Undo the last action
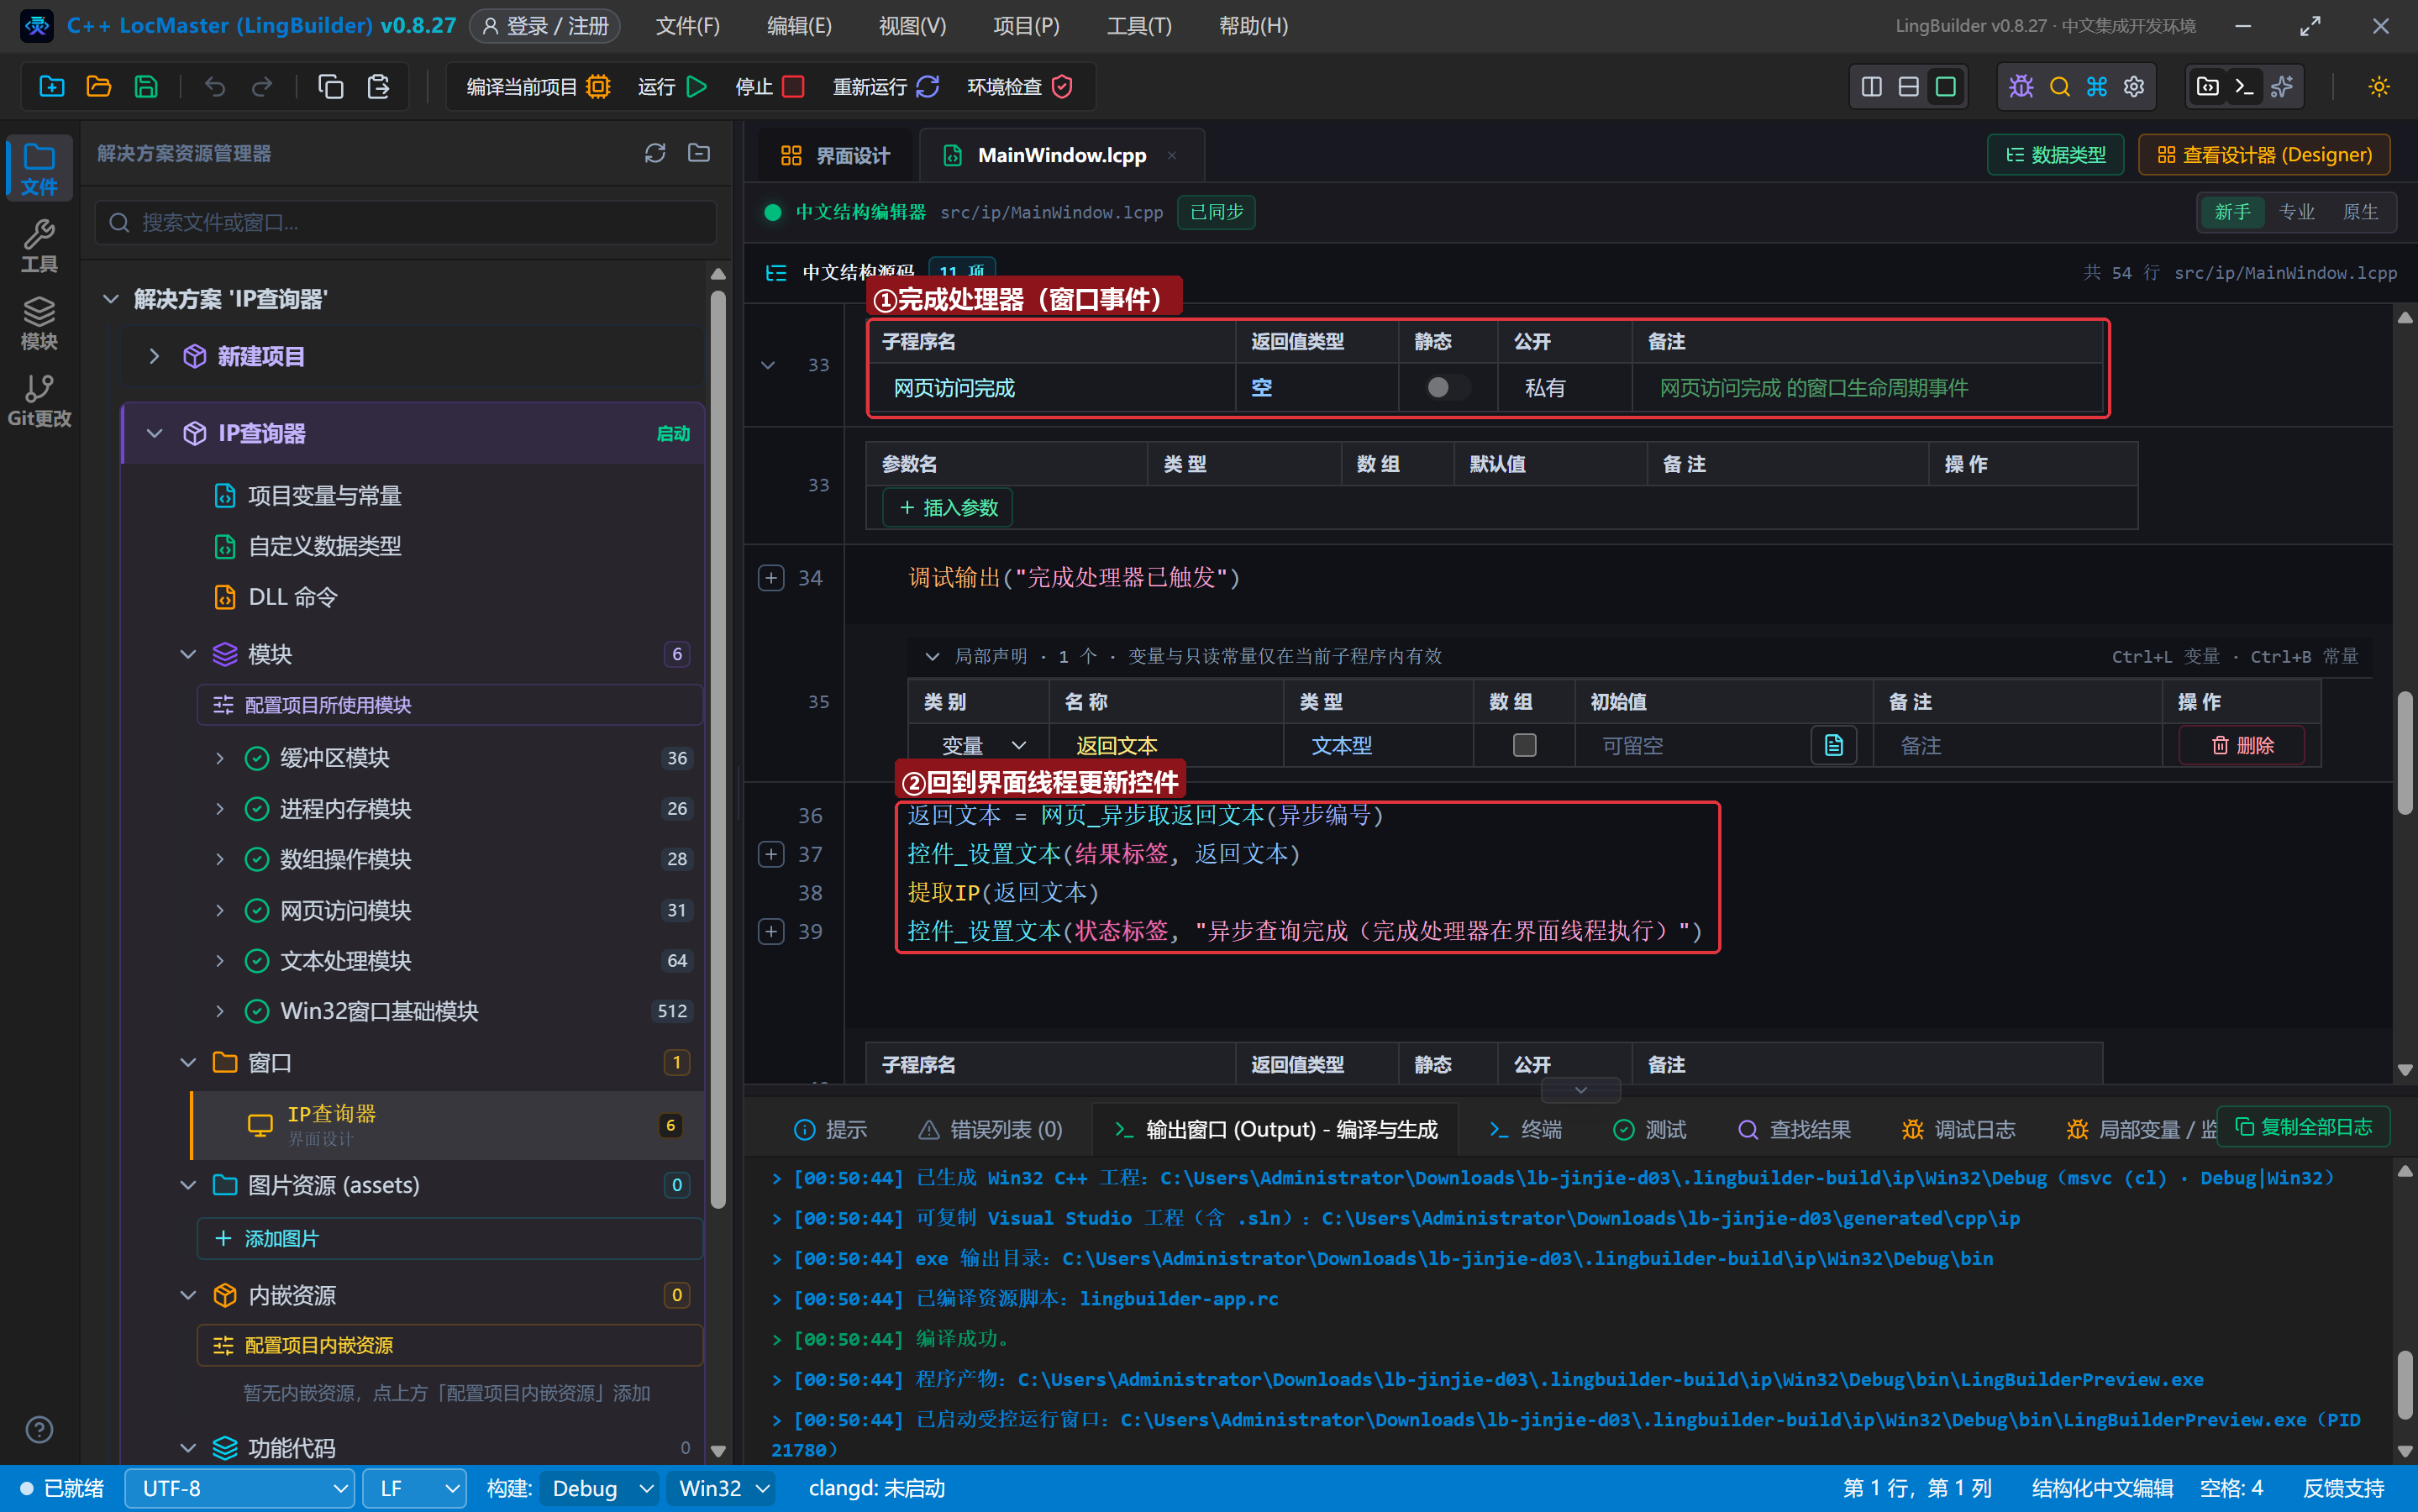The height and width of the screenshot is (1512, 2418). click(214, 87)
